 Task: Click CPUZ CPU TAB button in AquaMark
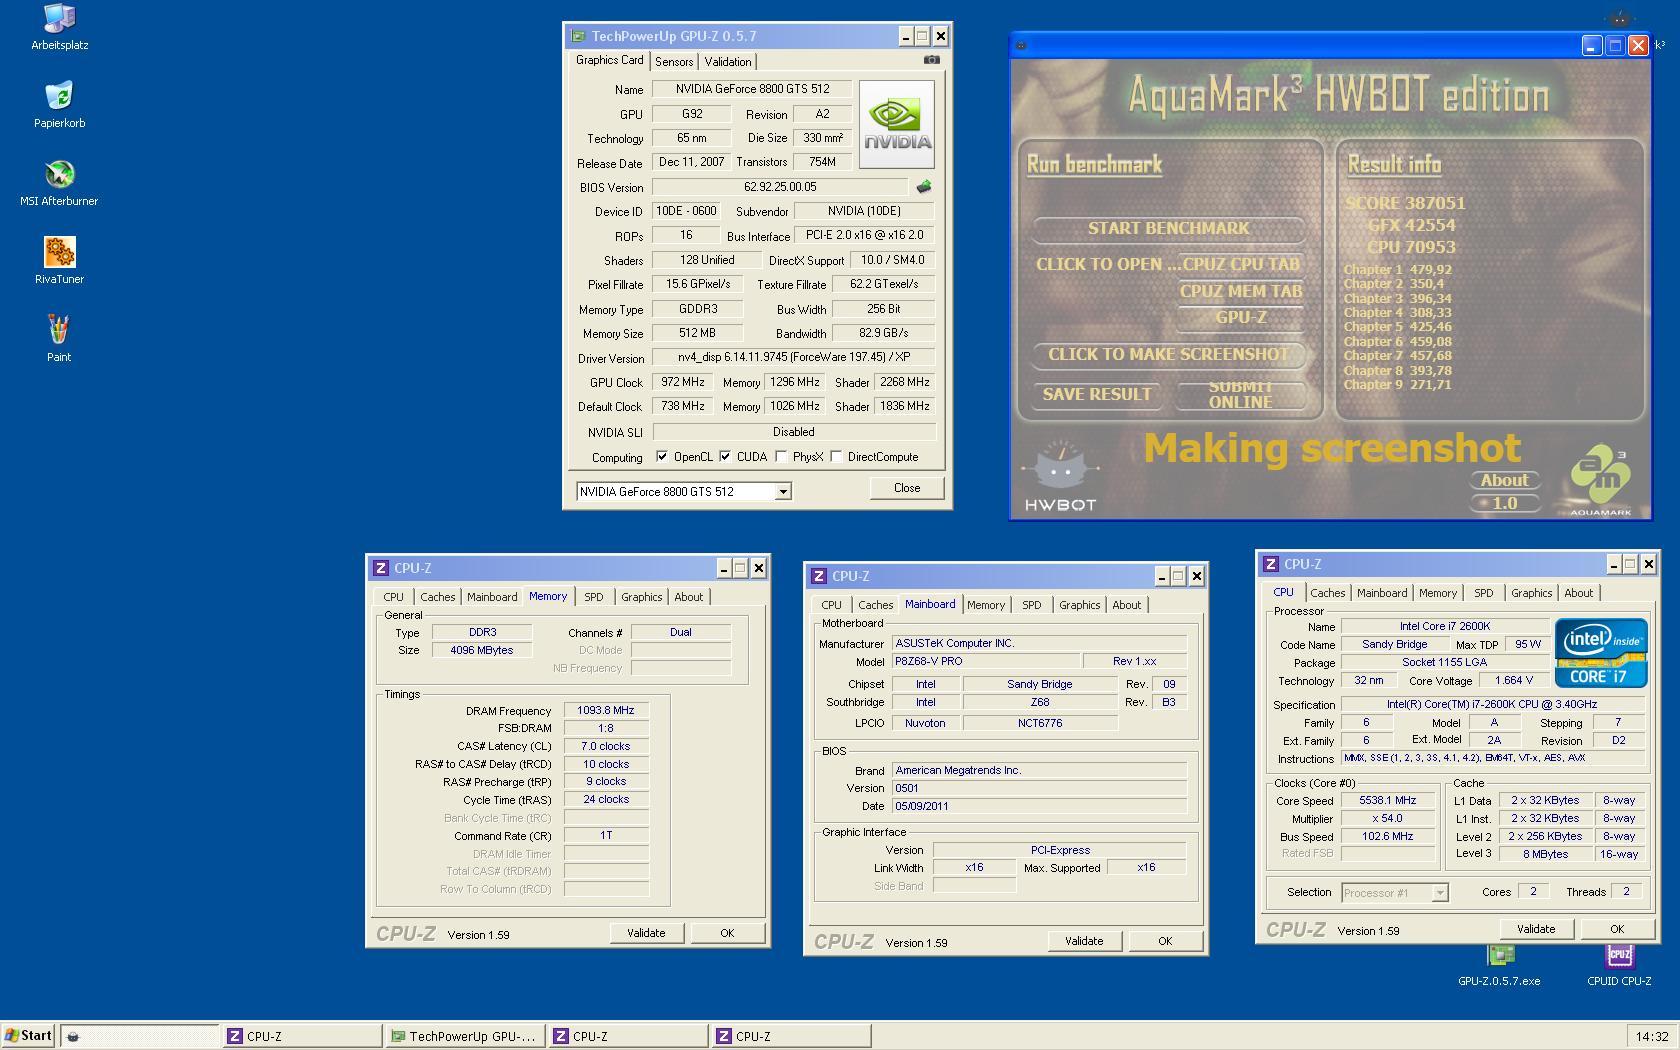coord(1241,264)
